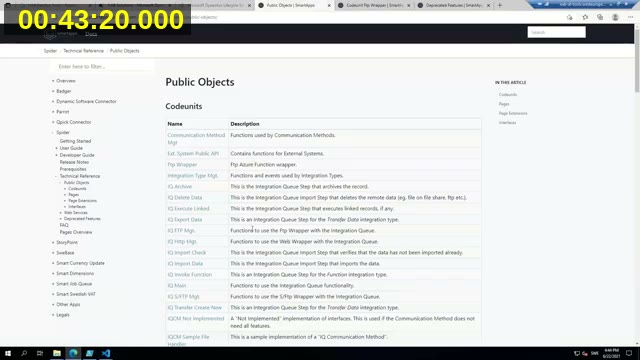Open taskbar search magnifier
The height and width of the screenshot is (360, 640).
[x=24, y=353]
